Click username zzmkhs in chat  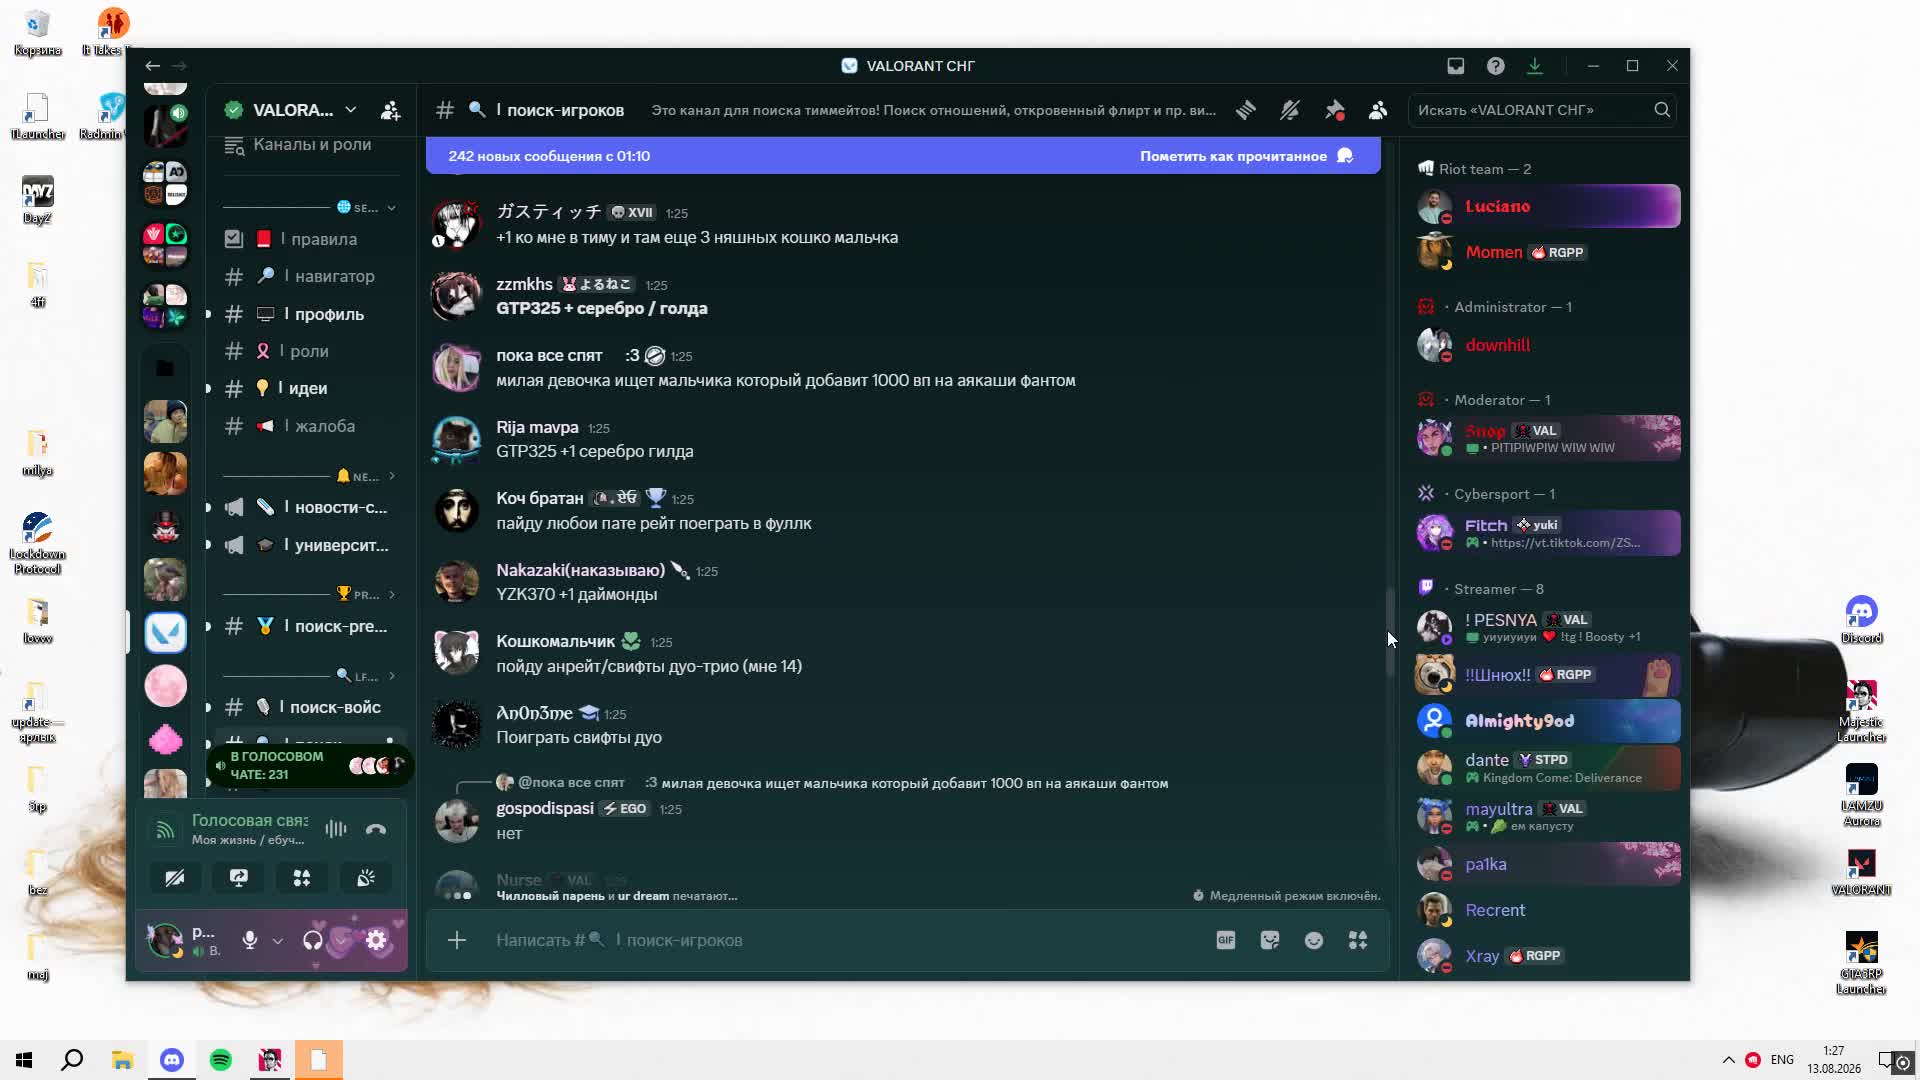pyautogui.click(x=524, y=284)
